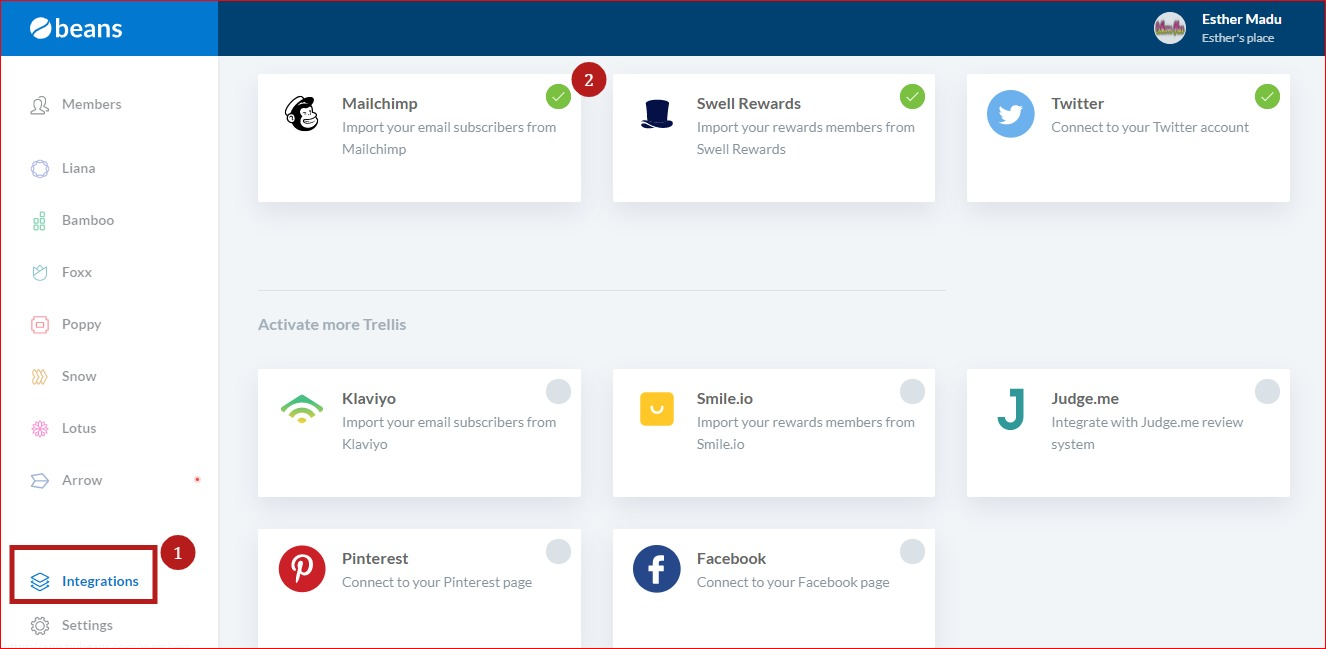
Task: Open the Members menu item
Action: [x=92, y=104]
